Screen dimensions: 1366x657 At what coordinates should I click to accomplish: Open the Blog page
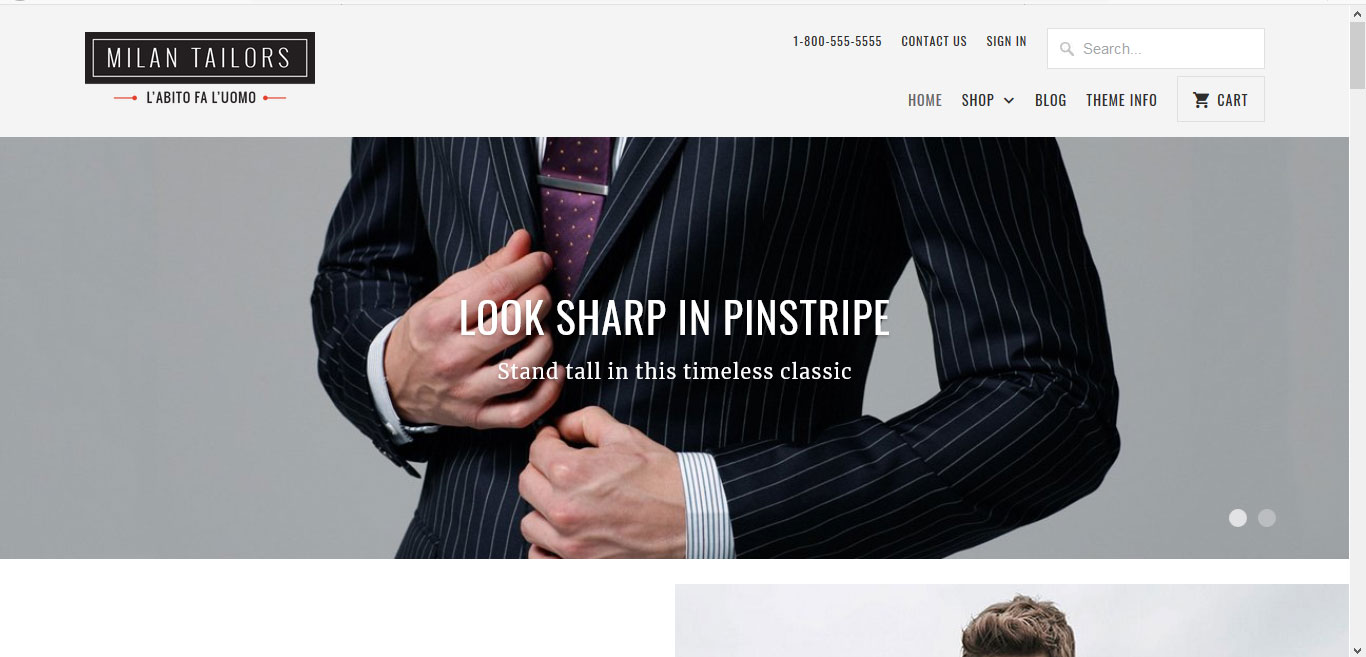(x=1051, y=100)
